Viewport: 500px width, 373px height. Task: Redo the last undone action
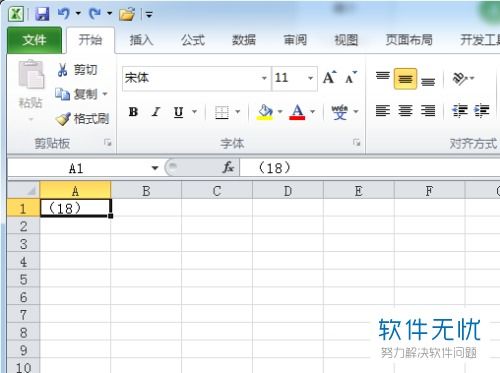pos(95,14)
